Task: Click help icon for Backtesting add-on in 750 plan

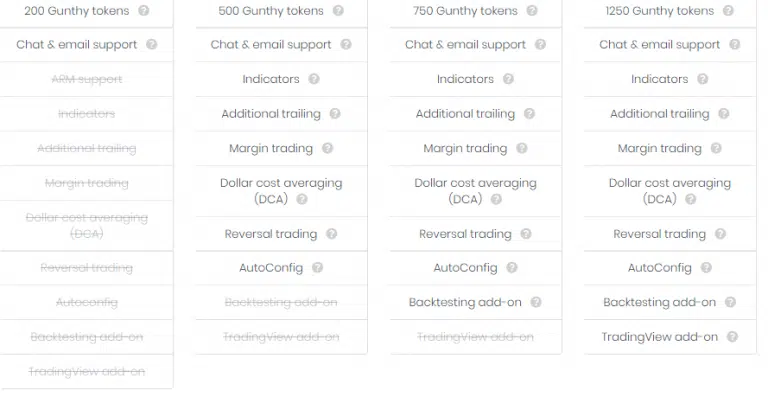Action: [x=536, y=302]
